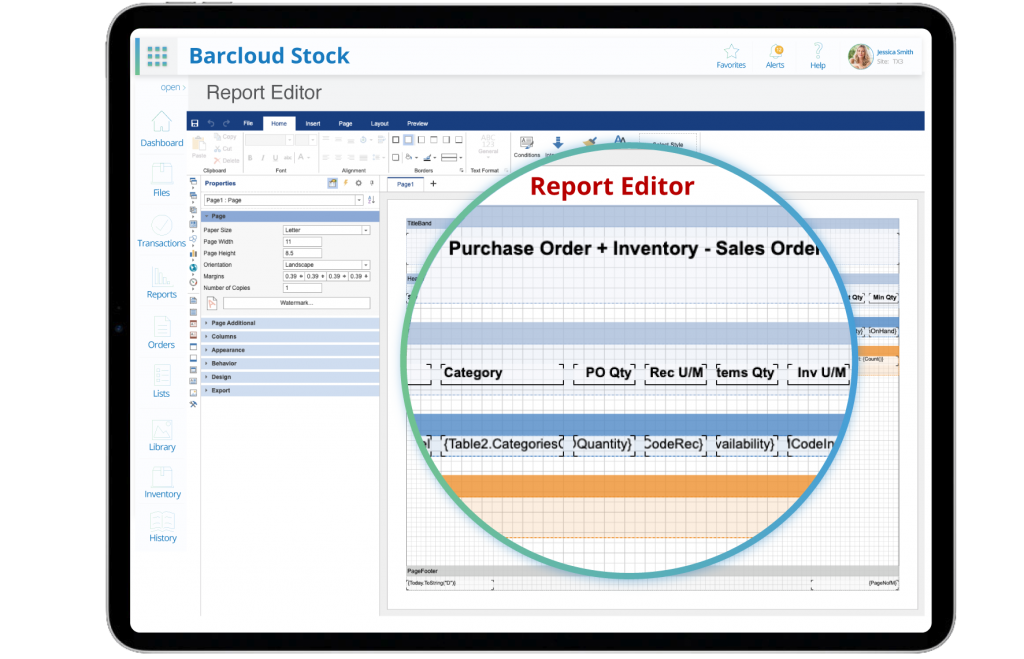Switch to the Insert ribbon tab

click(x=313, y=123)
